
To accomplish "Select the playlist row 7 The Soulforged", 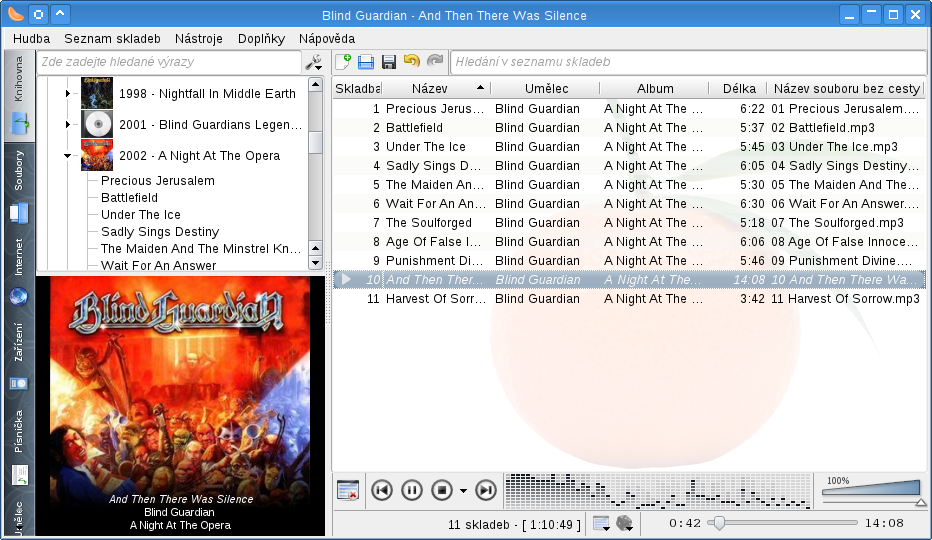I will point(629,223).
